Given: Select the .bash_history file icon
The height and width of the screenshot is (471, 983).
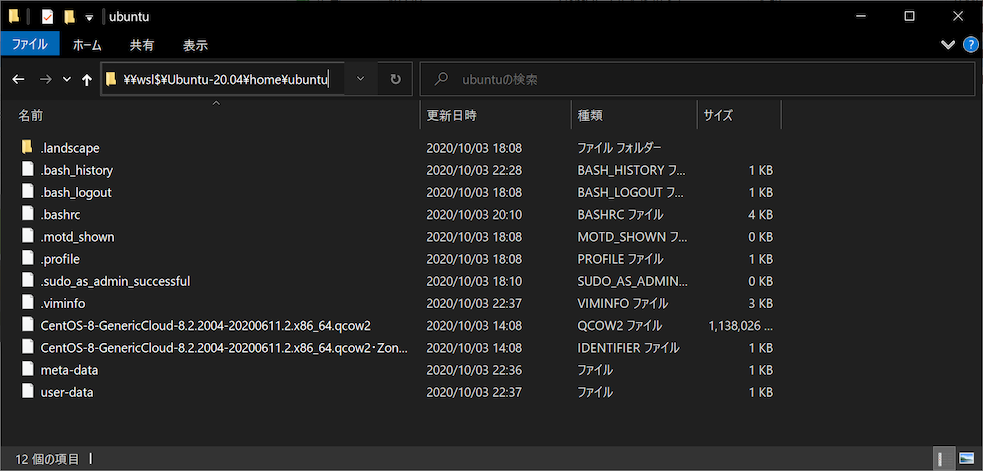Looking at the screenshot, I should pyautogui.click(x=27, y=169).
